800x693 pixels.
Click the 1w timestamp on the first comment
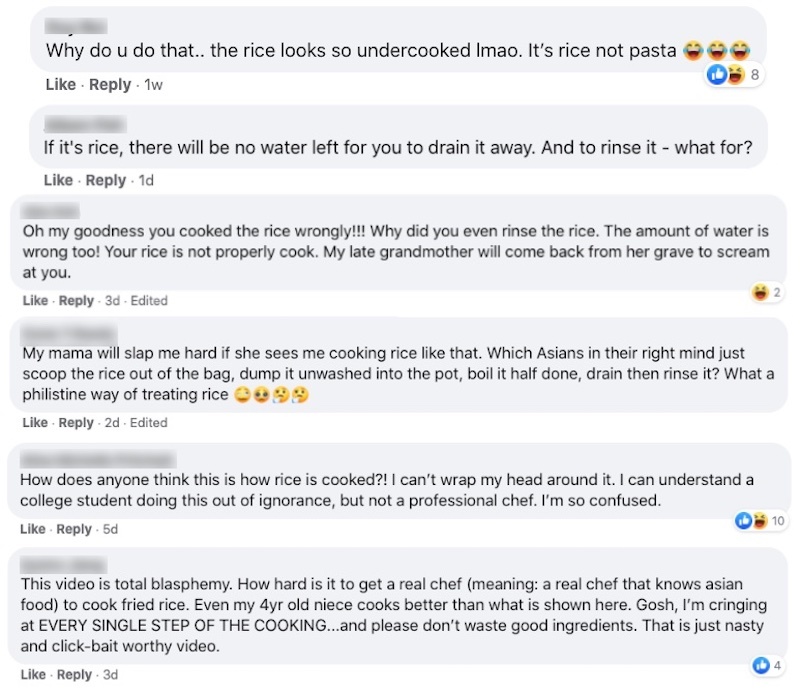153,85
